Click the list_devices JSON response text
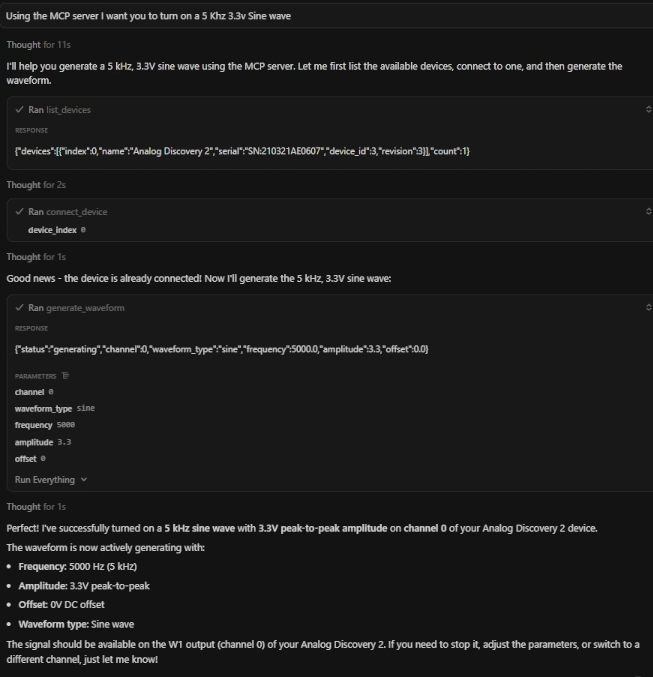 242,150
